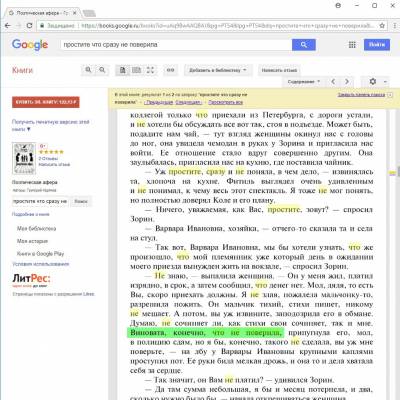Switch to two-page view
The height and width of the screenshot is (400, 400).
(136, 70)
